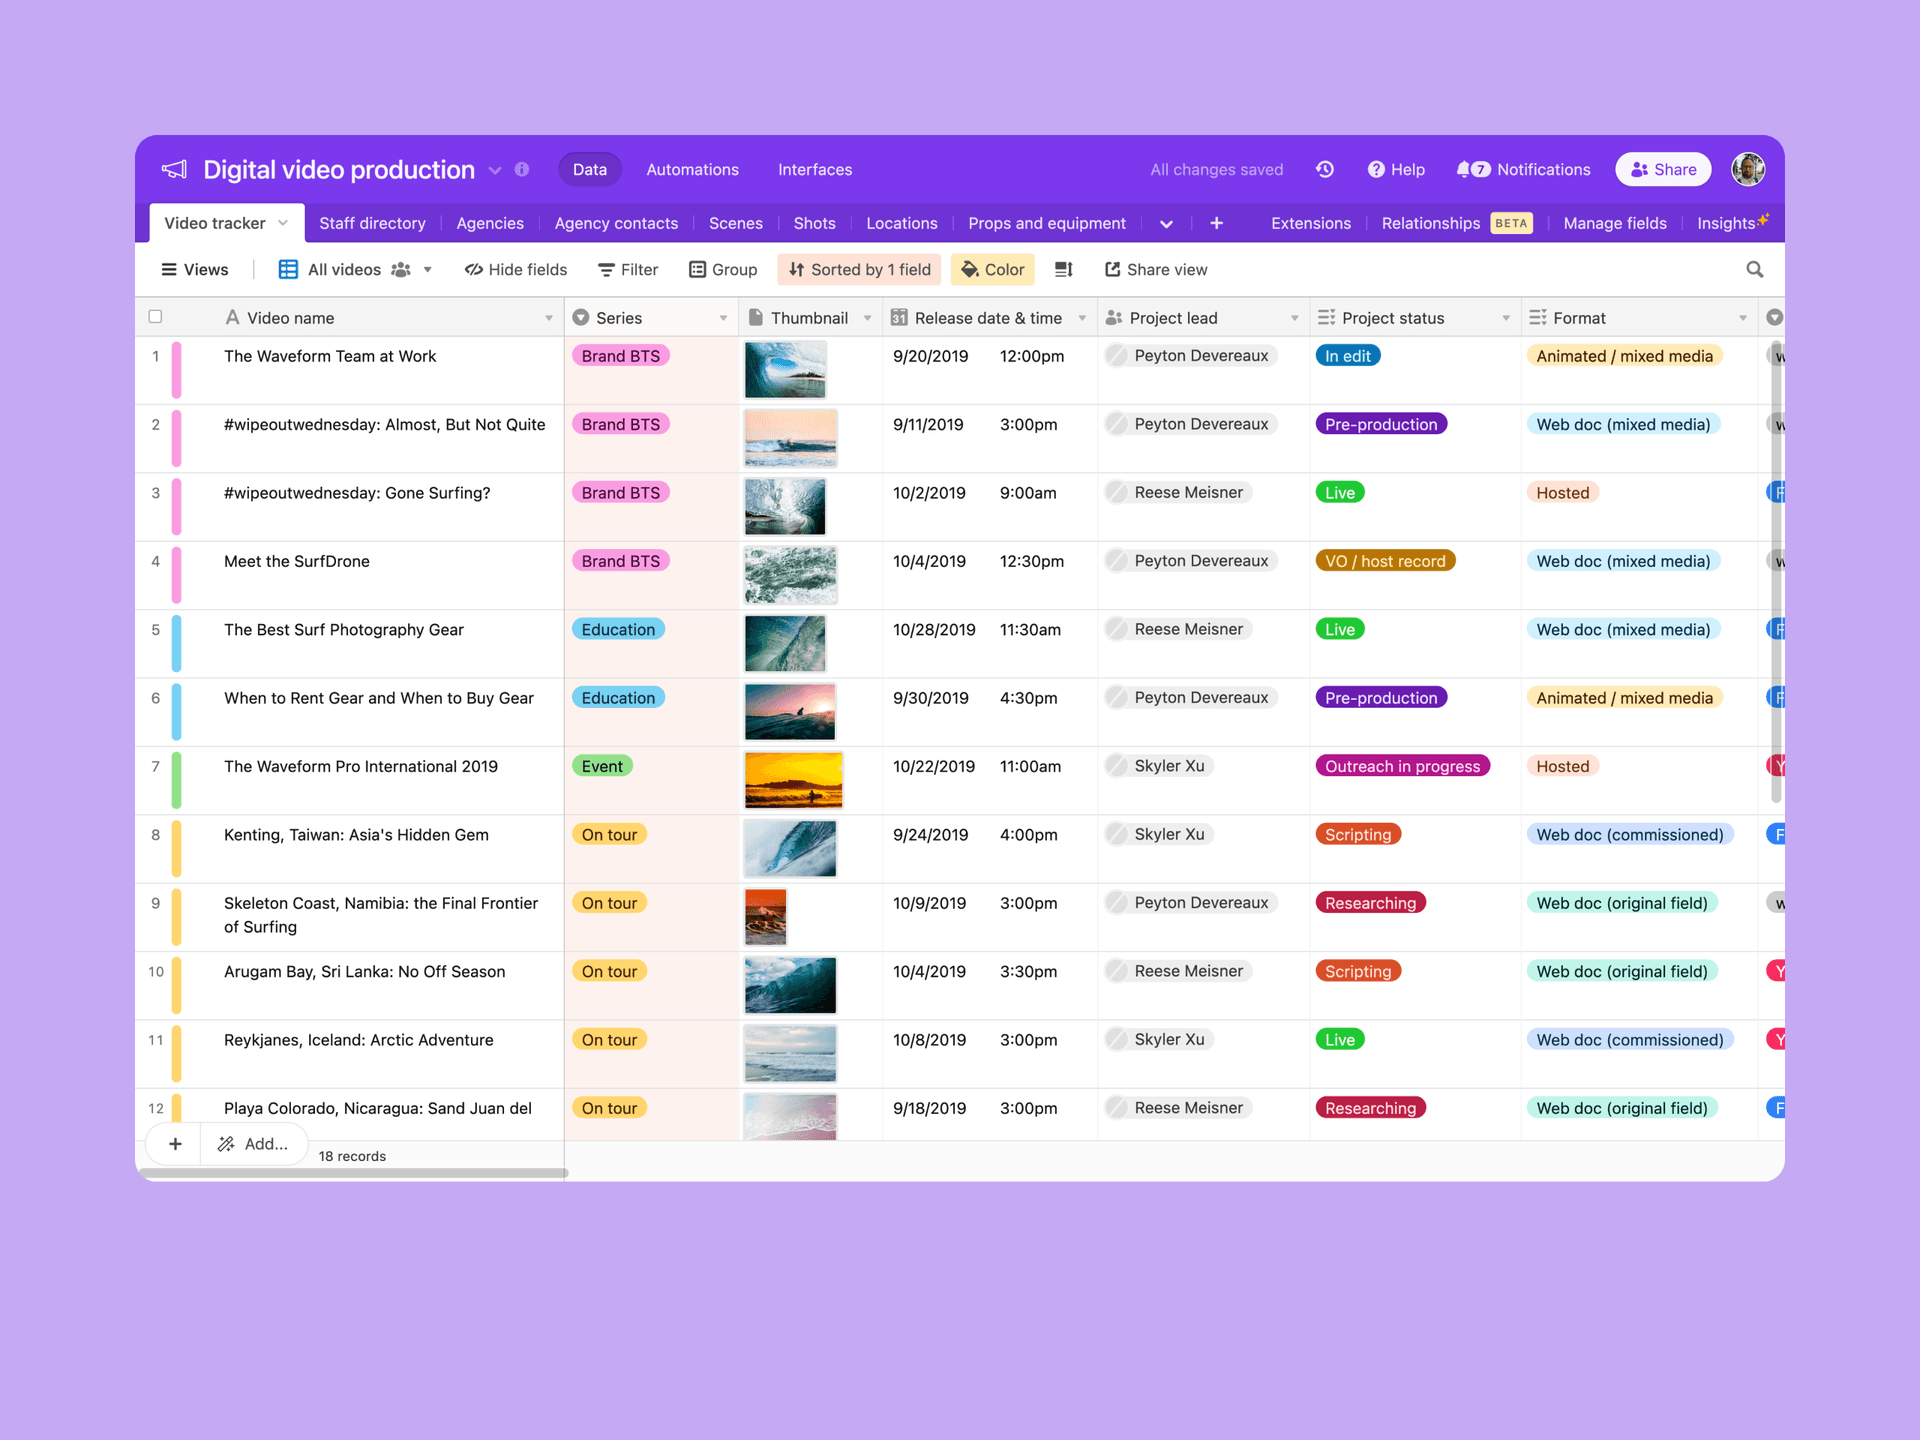Open Project lead column dropdown arrow

click(x=1294, y=318)
